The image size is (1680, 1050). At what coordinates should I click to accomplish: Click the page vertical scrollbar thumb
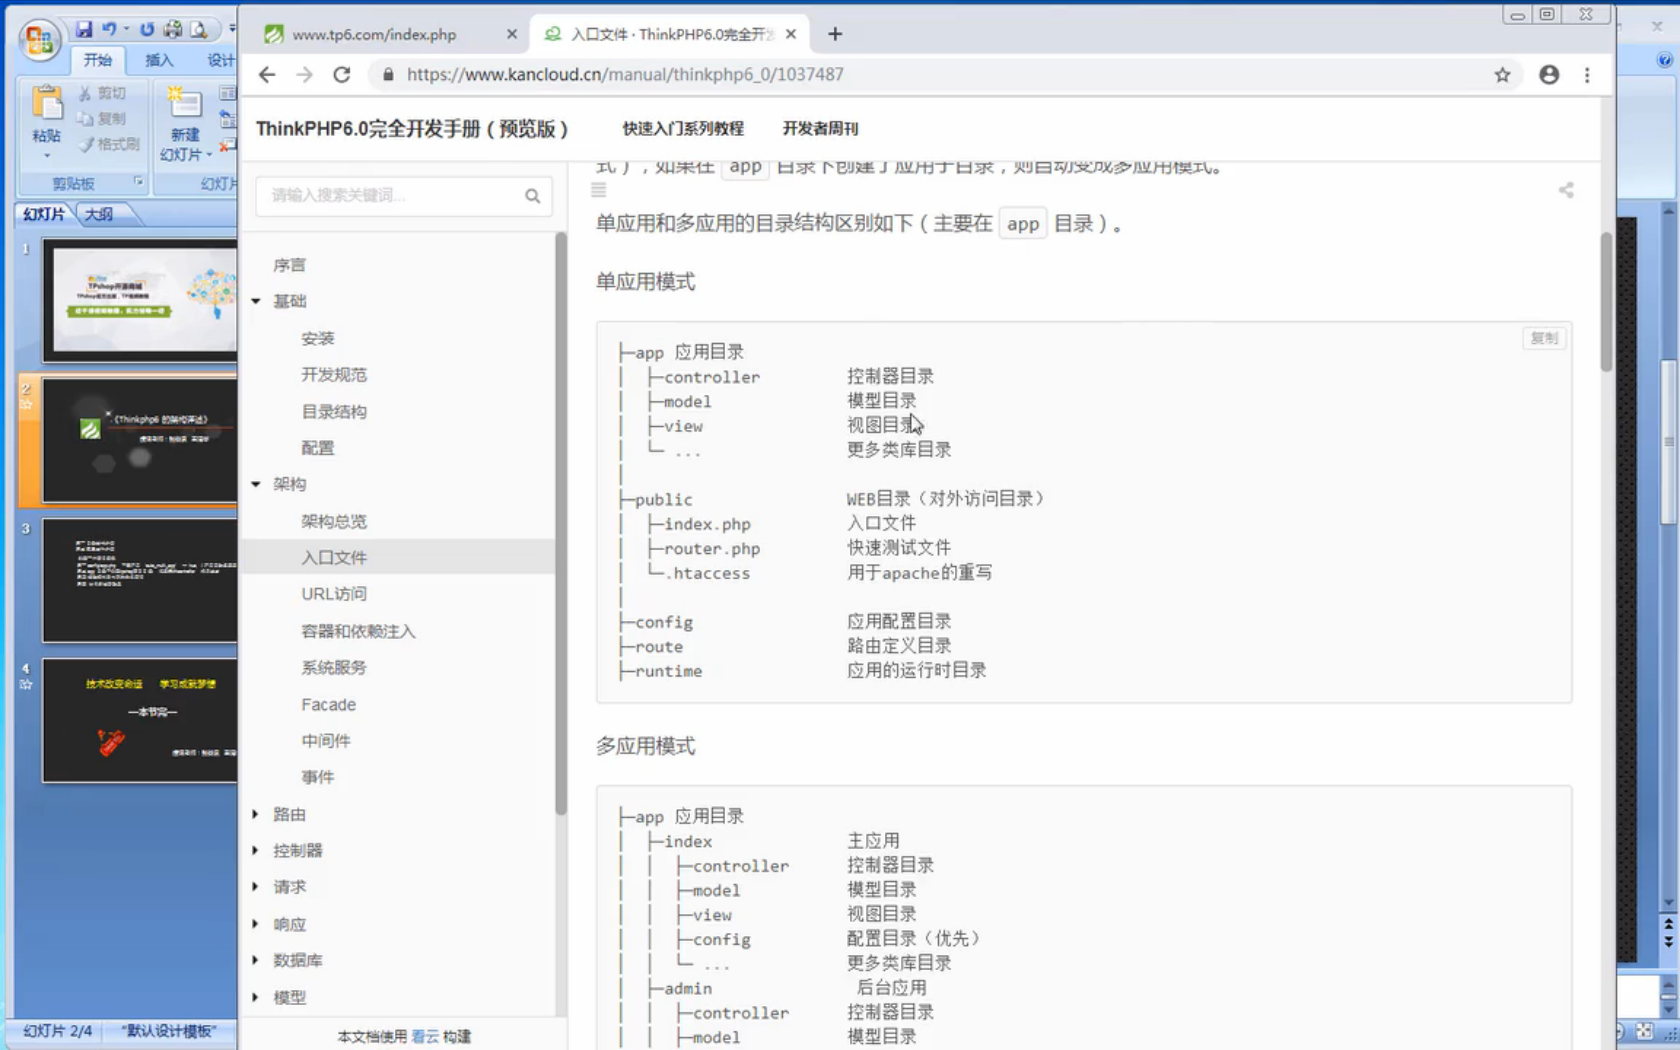[1606, 302]
